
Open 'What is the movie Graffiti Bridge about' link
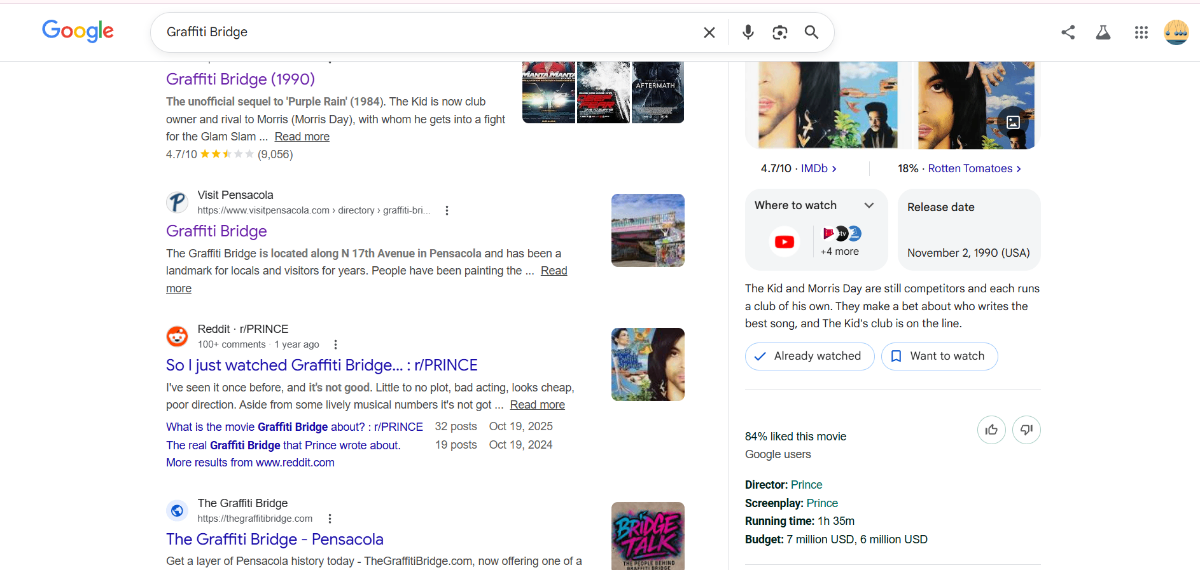(x=294, y=427)
